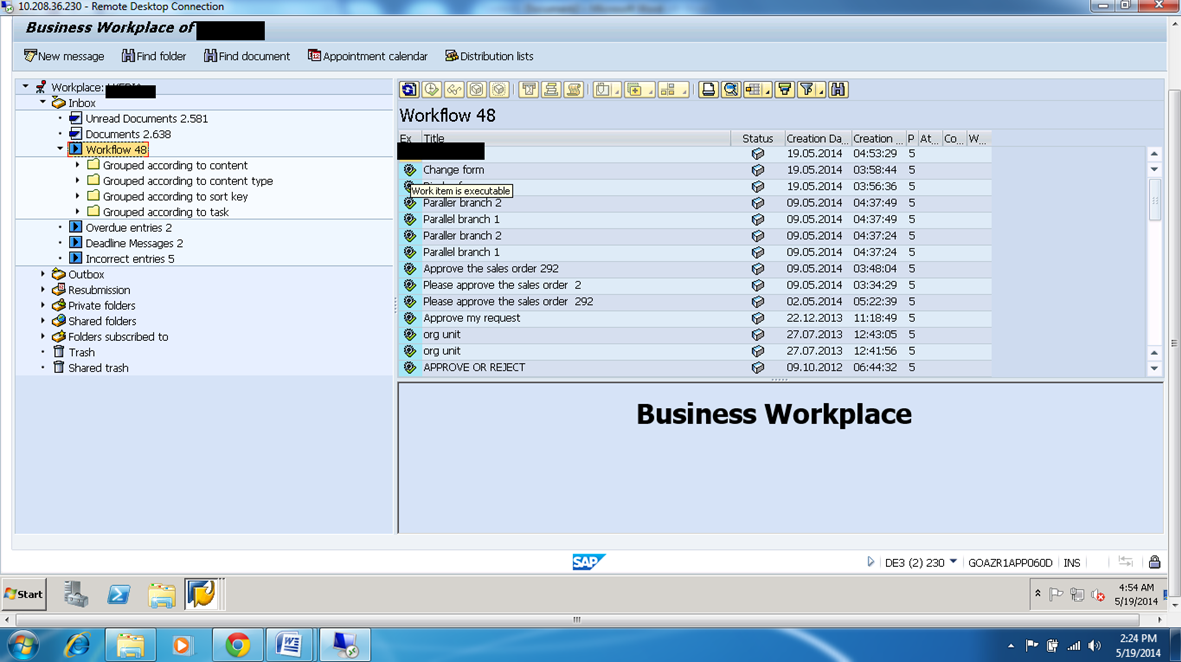Click the Refresh icon in the workflow toolbar
Image resolution: width=1181 pixels, height=662 pixels.
click(409, 89)
